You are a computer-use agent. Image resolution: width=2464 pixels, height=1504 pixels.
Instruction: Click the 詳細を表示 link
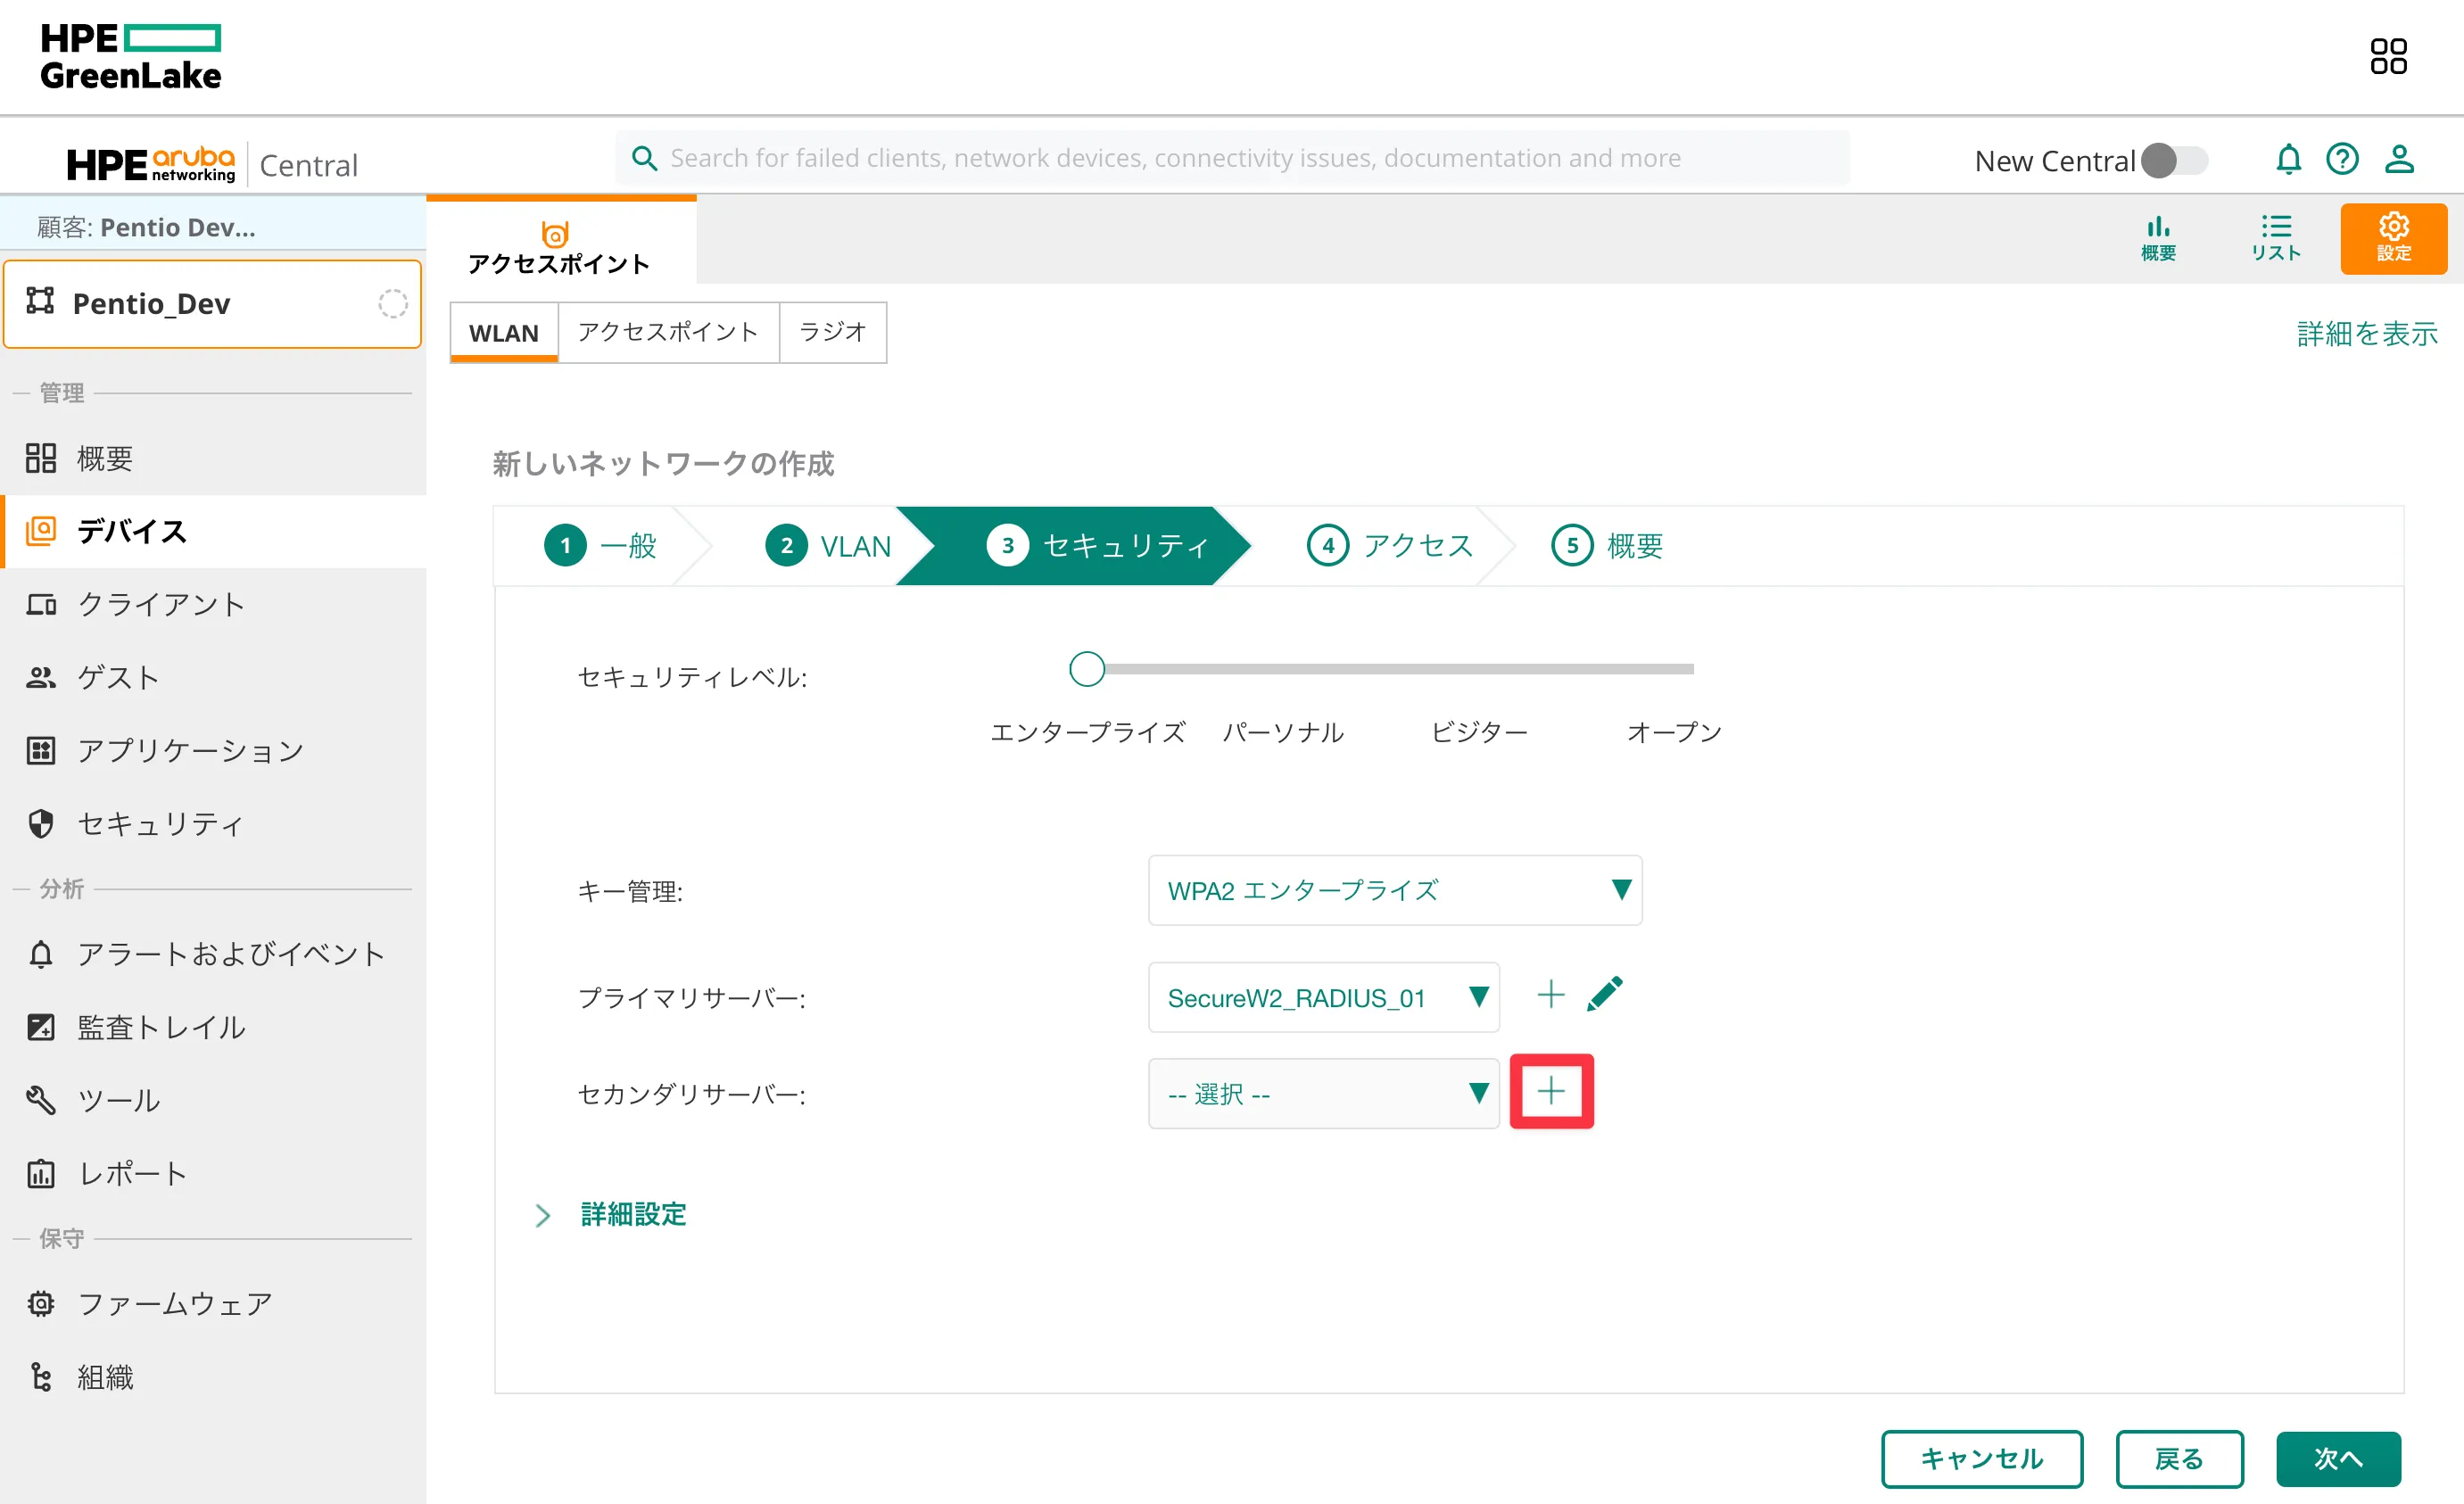[2366, 333]
